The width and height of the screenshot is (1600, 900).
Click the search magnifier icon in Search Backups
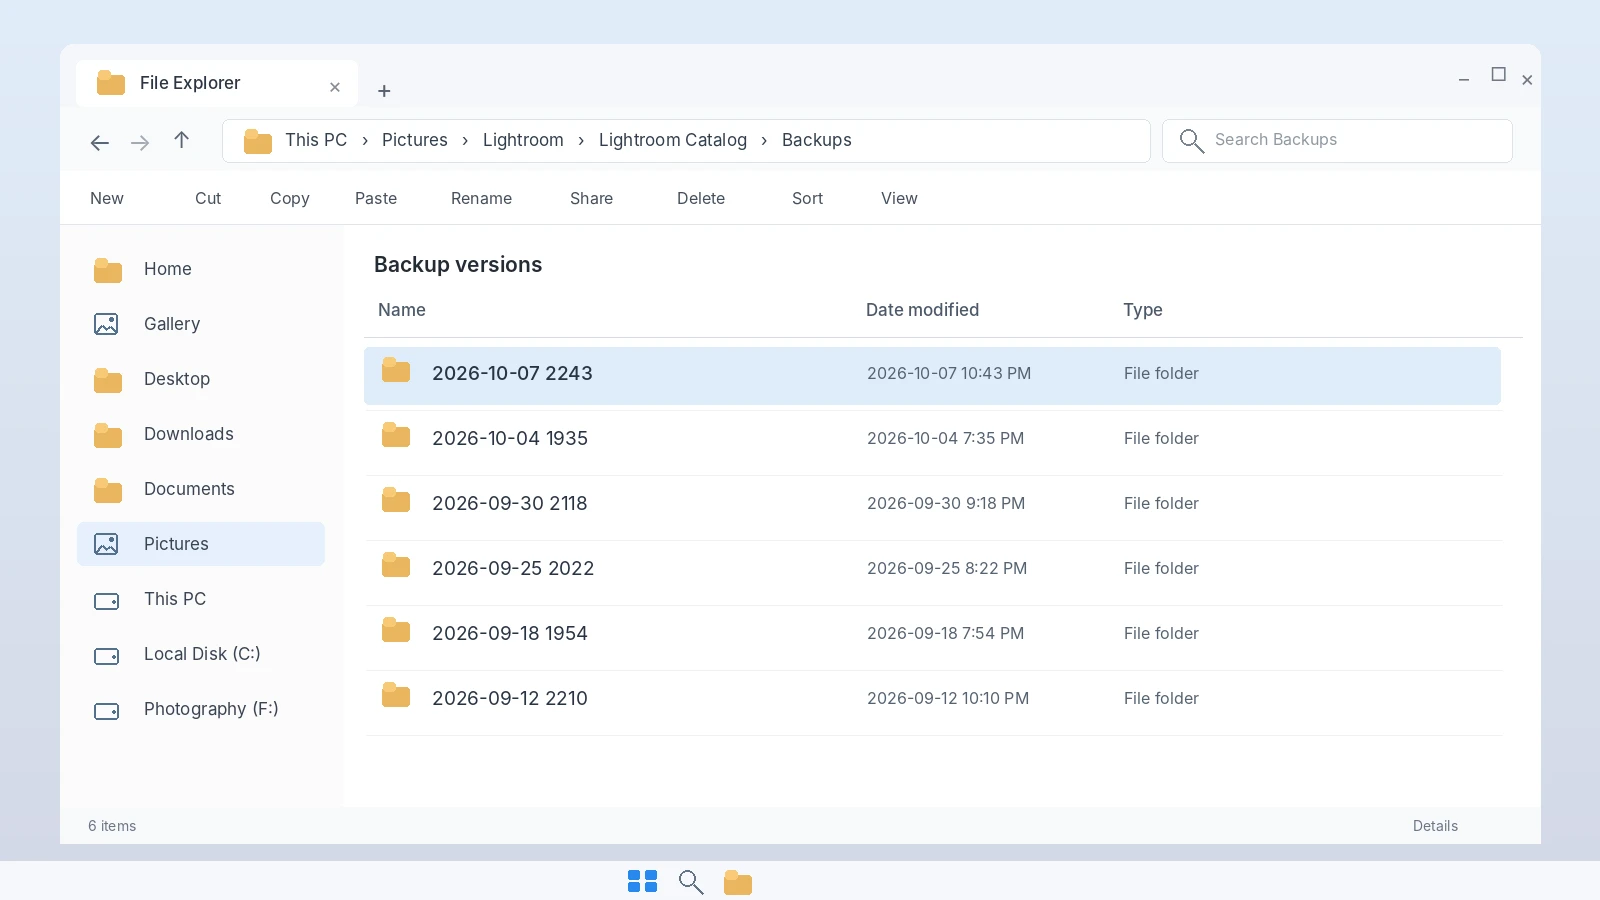[x=1191, y=141]
